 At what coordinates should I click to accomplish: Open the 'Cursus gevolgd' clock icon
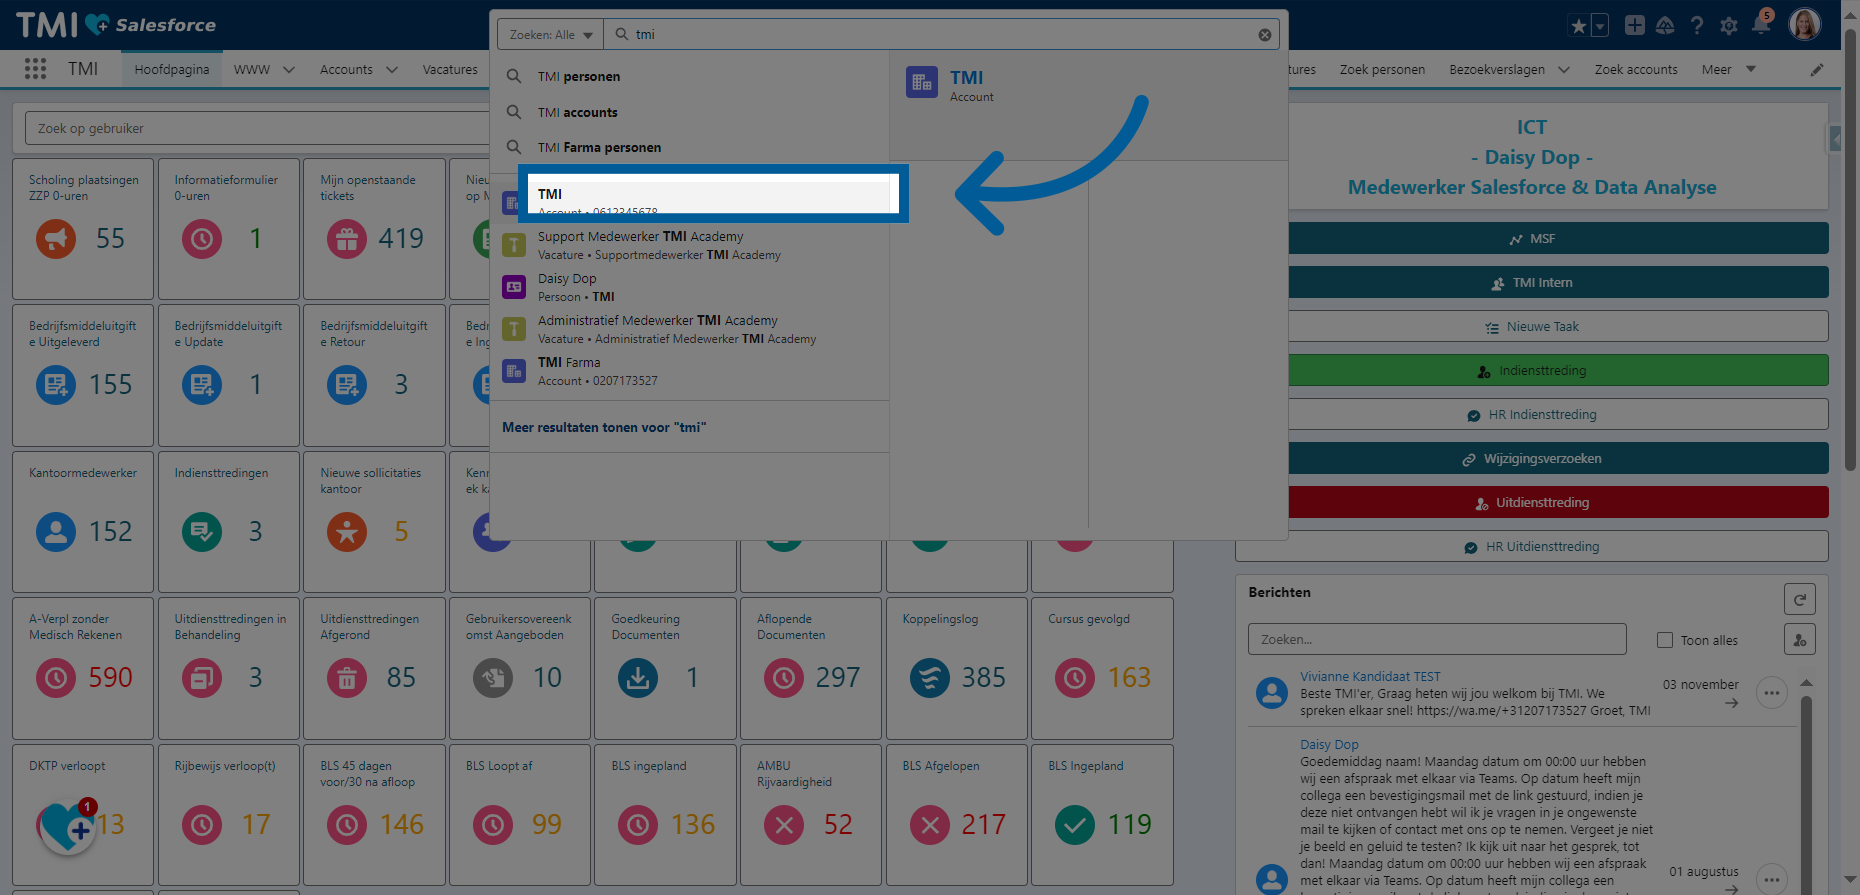1075,678
